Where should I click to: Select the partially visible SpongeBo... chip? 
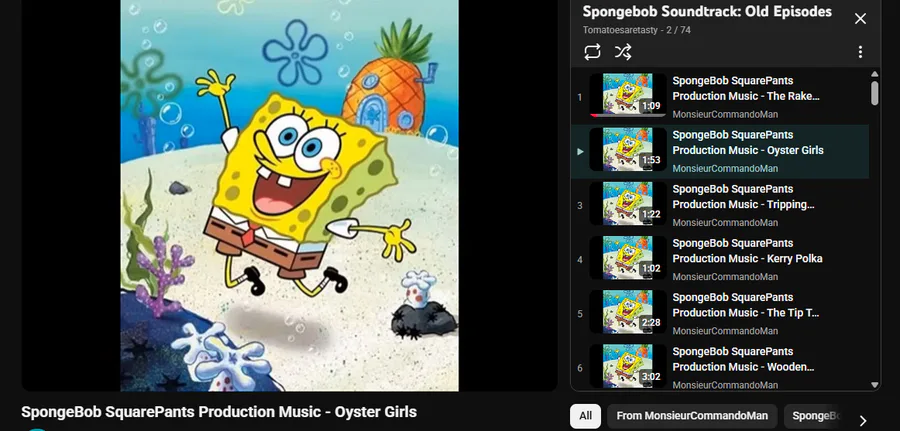(x=815, y=416)
